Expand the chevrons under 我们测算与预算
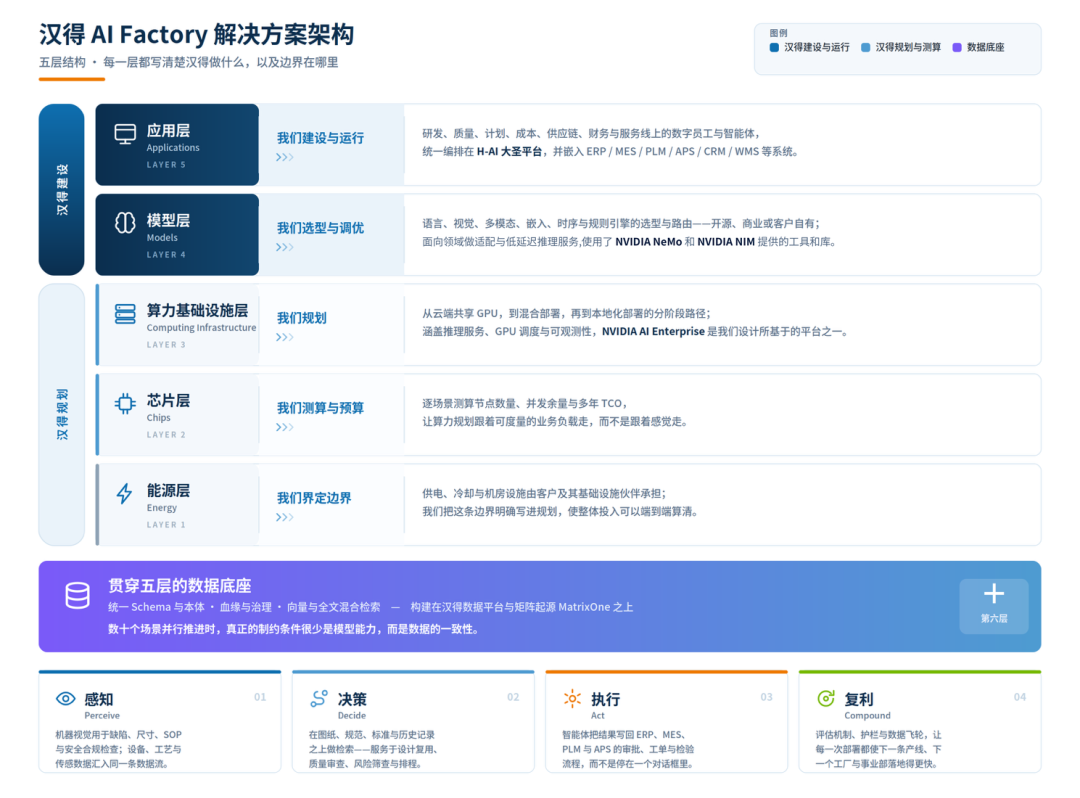The image size is (1080, 798). [284, 428]
